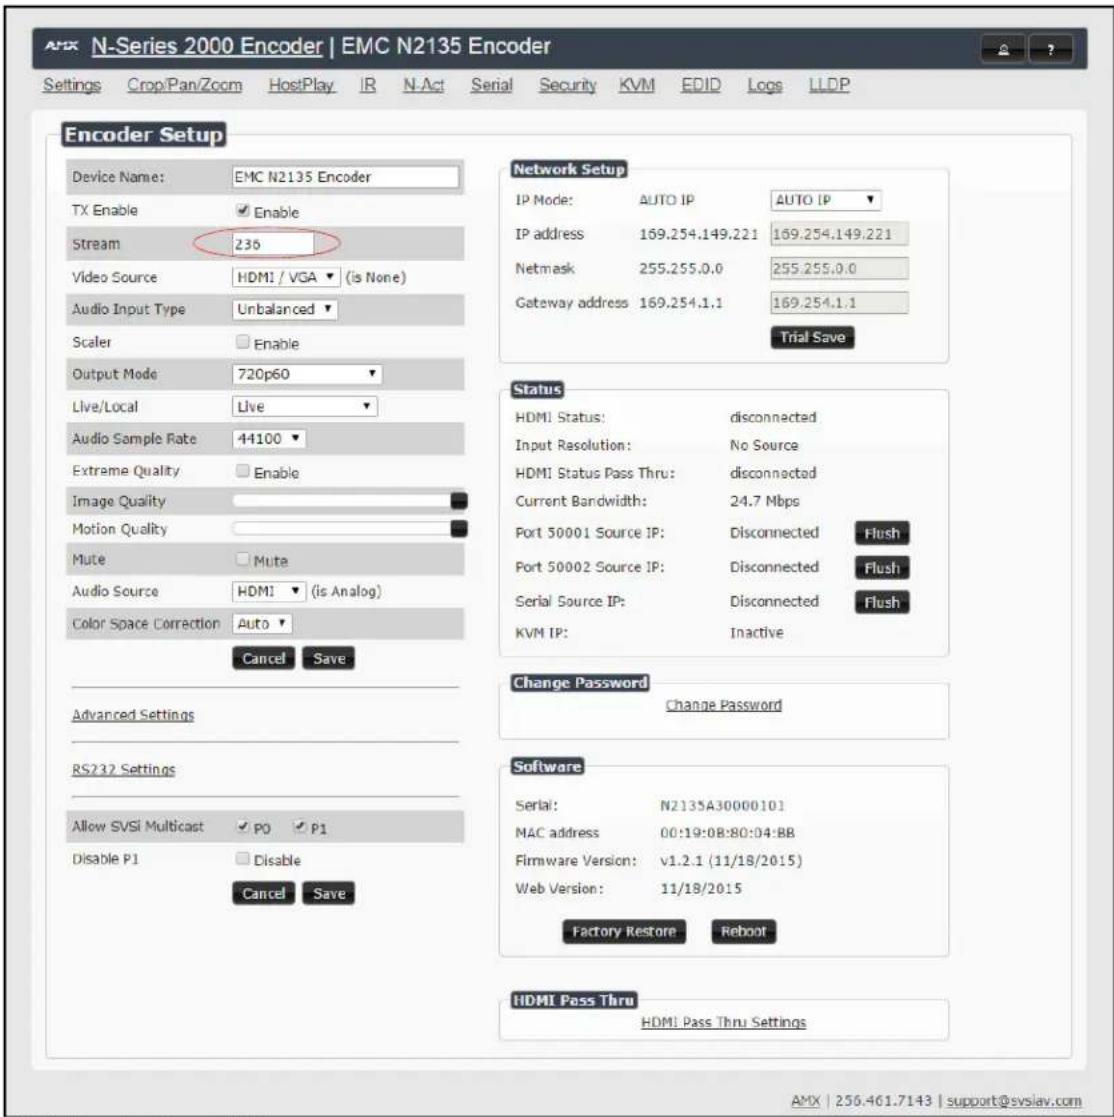Open the Audio Sample Rate 44100 dropdown
Screen dimensions: 1114x1117
(269, 438)
